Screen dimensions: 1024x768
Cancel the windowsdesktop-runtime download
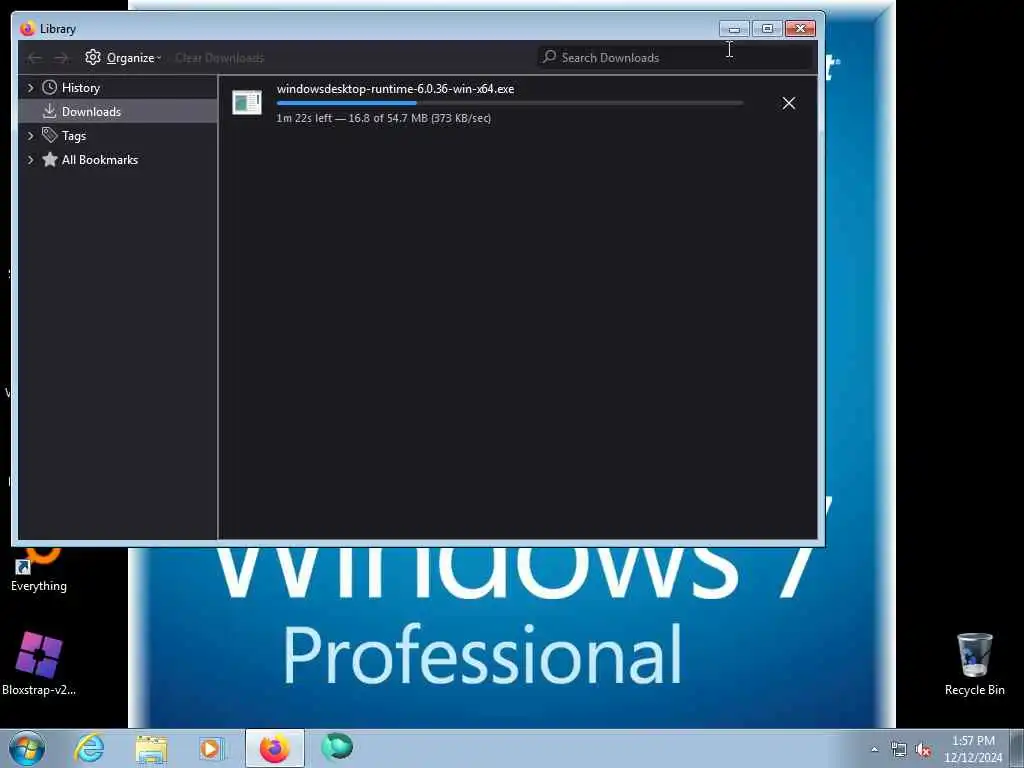788,103
